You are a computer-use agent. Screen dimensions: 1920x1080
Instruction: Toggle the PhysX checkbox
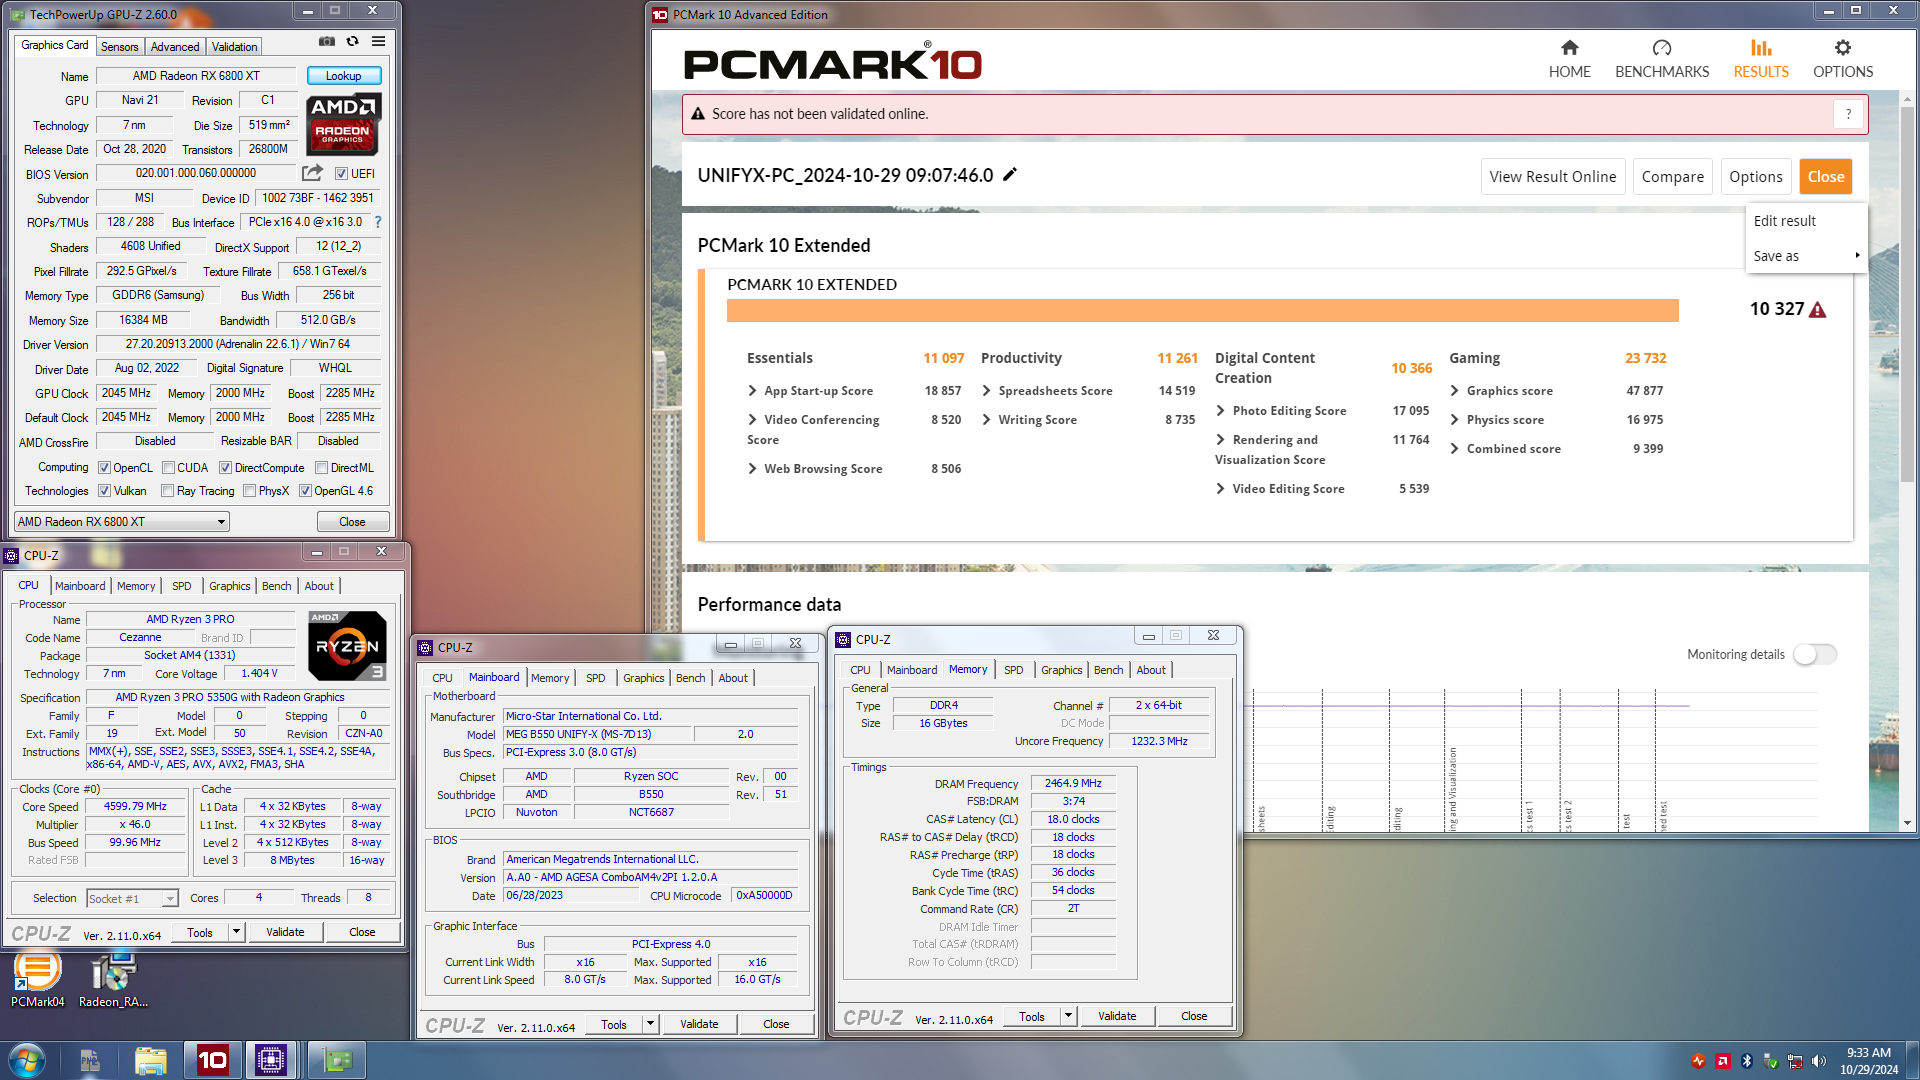coord(250,491)
